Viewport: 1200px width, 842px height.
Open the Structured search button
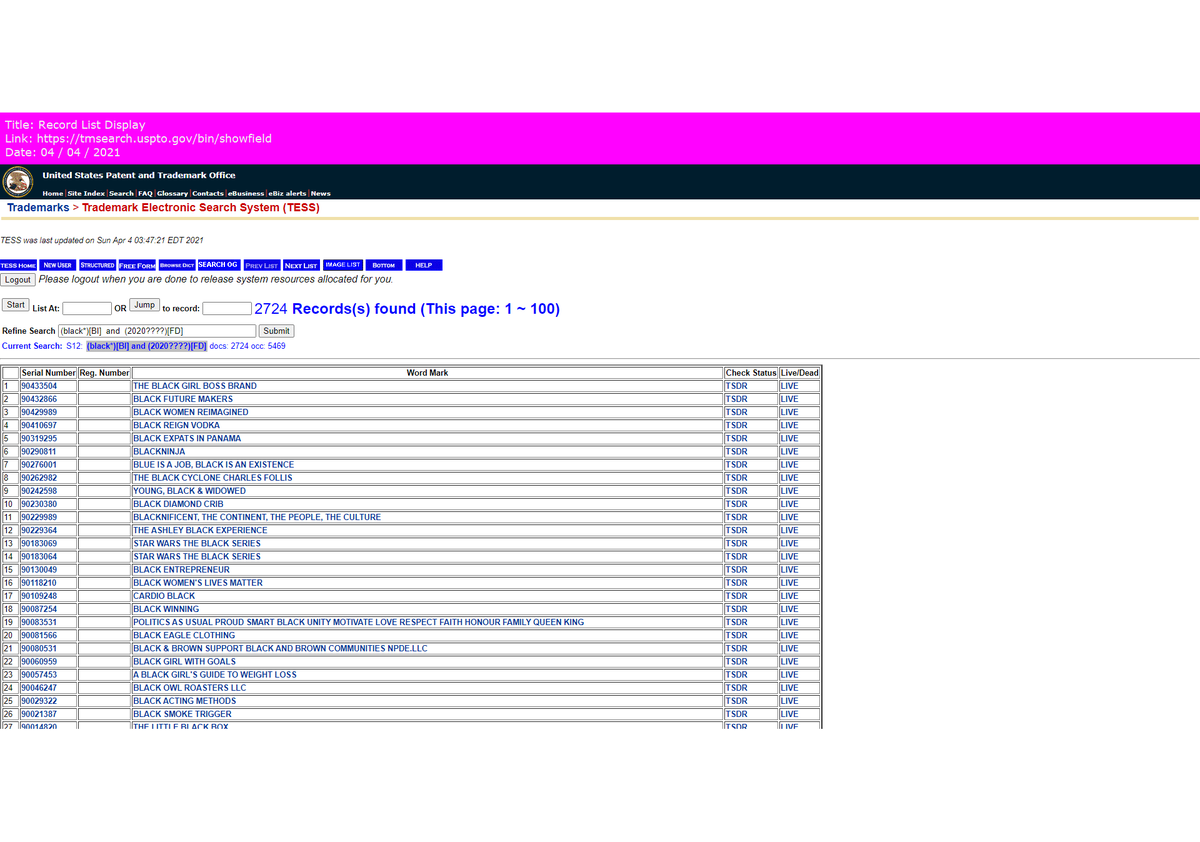tap(97, 265)
